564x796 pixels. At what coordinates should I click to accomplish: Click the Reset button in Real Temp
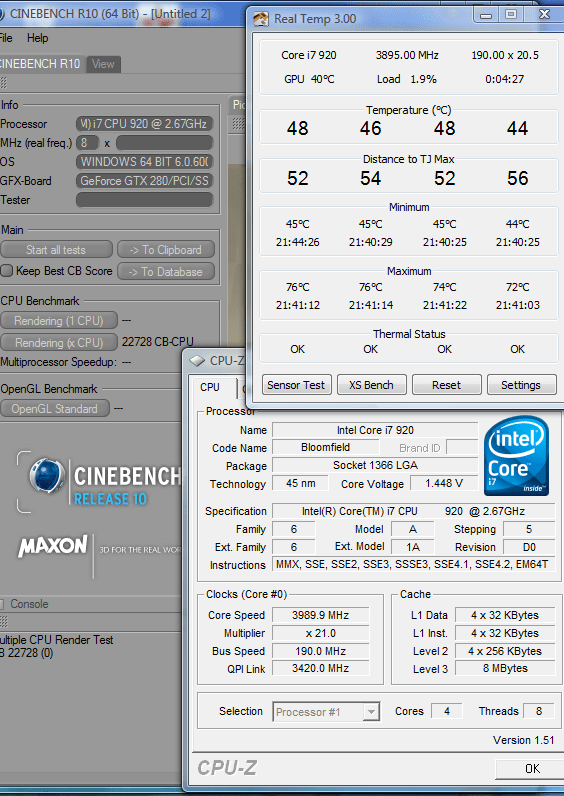click(447, 385)
